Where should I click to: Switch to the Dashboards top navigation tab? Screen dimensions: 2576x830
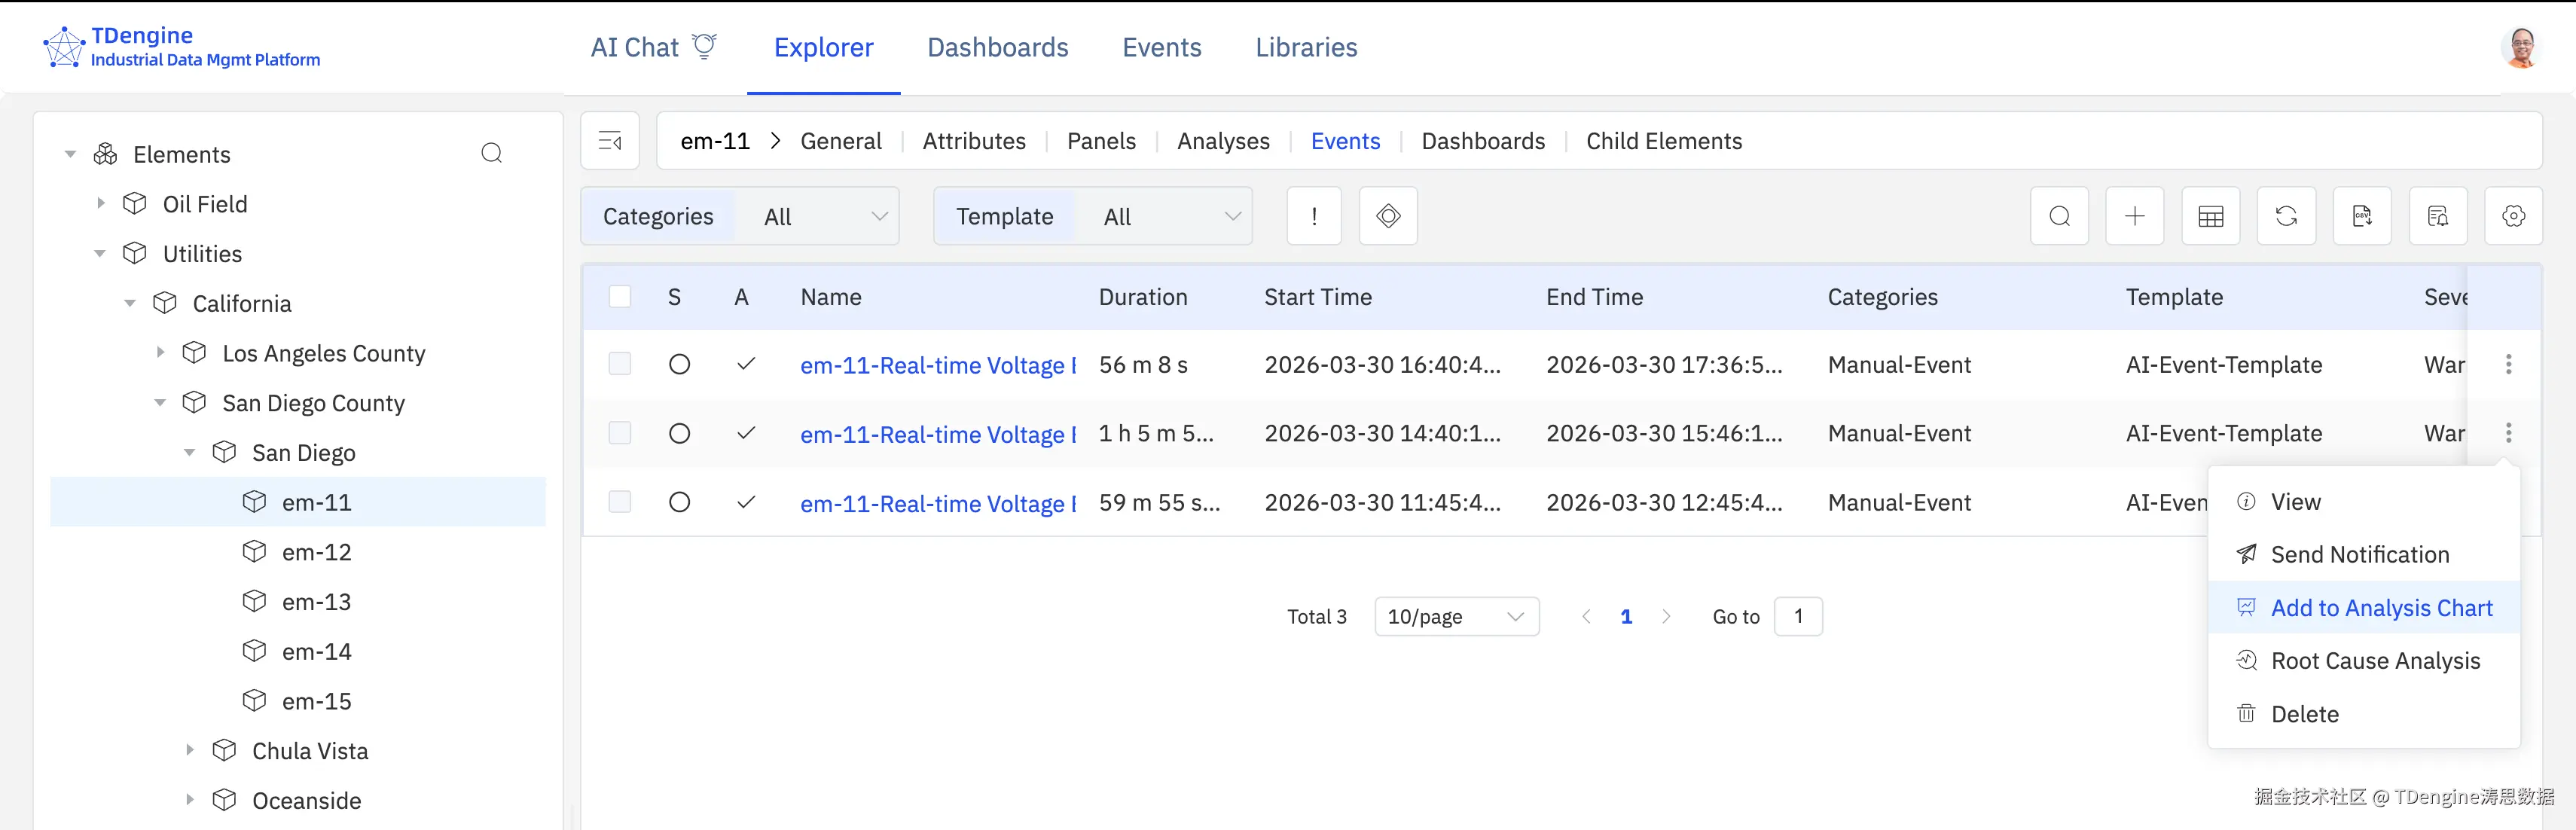(997, 47)
